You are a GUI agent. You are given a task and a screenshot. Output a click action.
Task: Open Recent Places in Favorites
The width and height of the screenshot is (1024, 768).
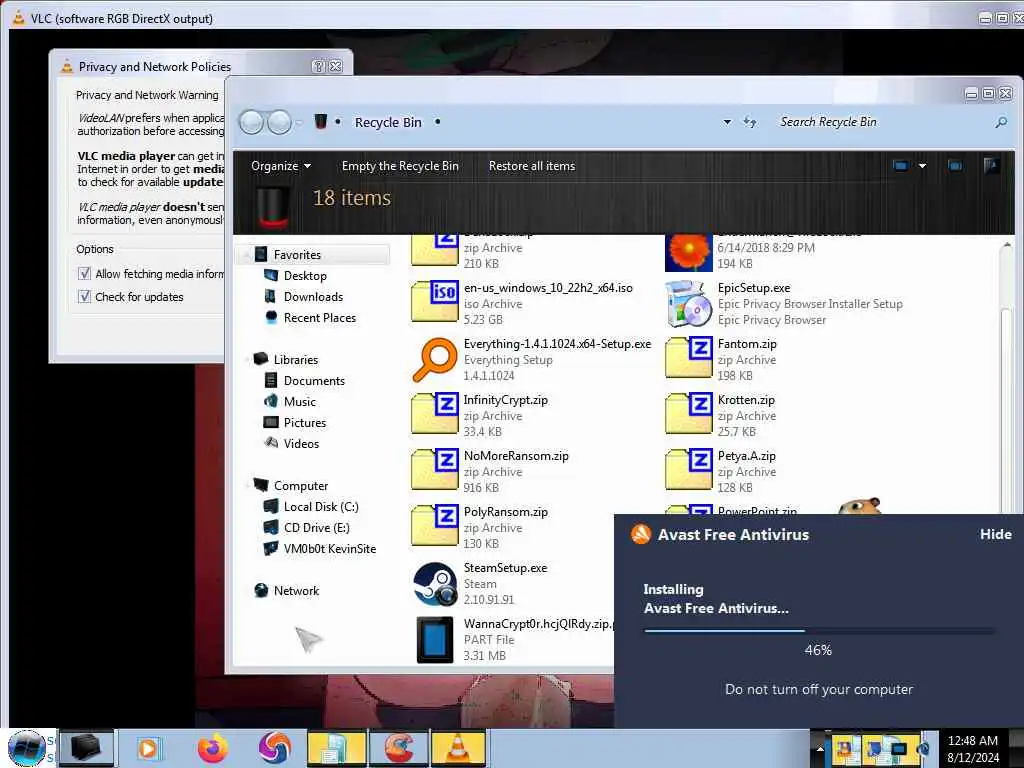click(x=319, y=317)
